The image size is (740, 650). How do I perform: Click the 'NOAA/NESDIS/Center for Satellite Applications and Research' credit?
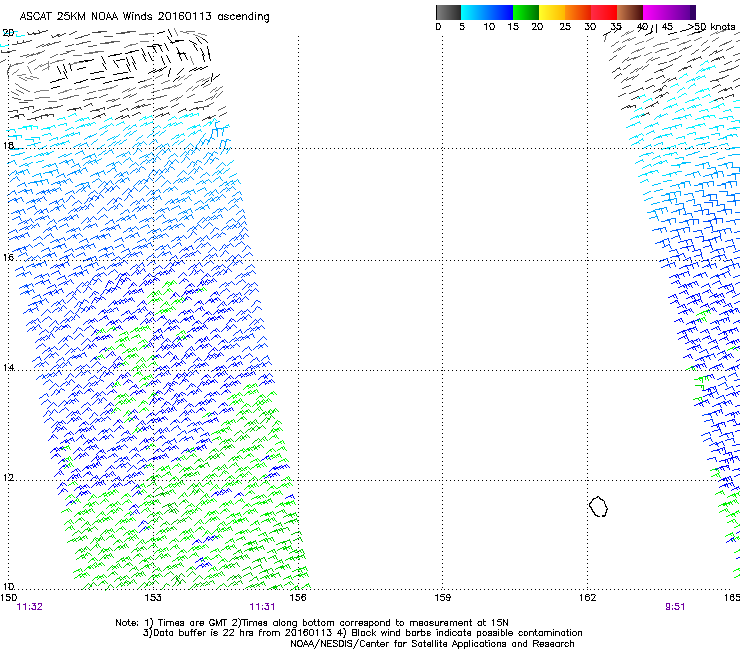(432, 644)
